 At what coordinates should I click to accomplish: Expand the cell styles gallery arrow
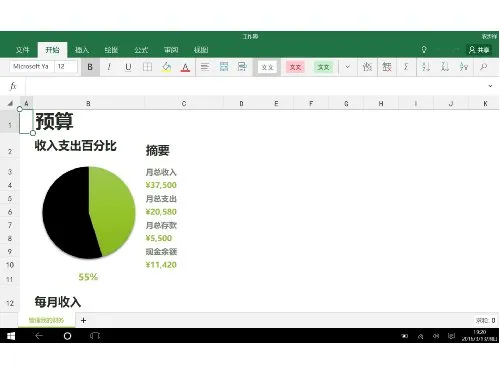[347, 67]
